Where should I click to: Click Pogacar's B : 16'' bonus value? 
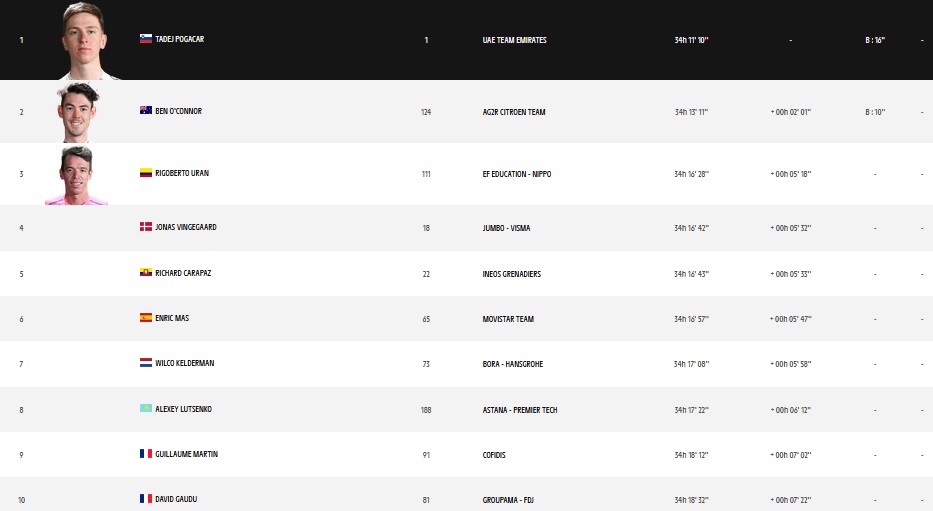coord(875,41)
